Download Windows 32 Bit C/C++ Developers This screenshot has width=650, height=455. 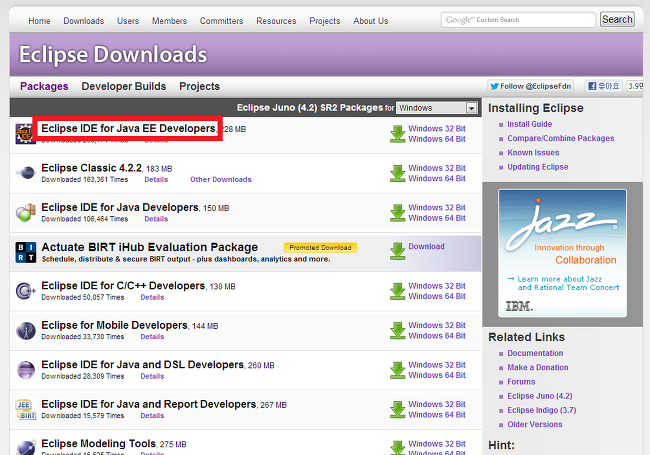click(437, 286)
